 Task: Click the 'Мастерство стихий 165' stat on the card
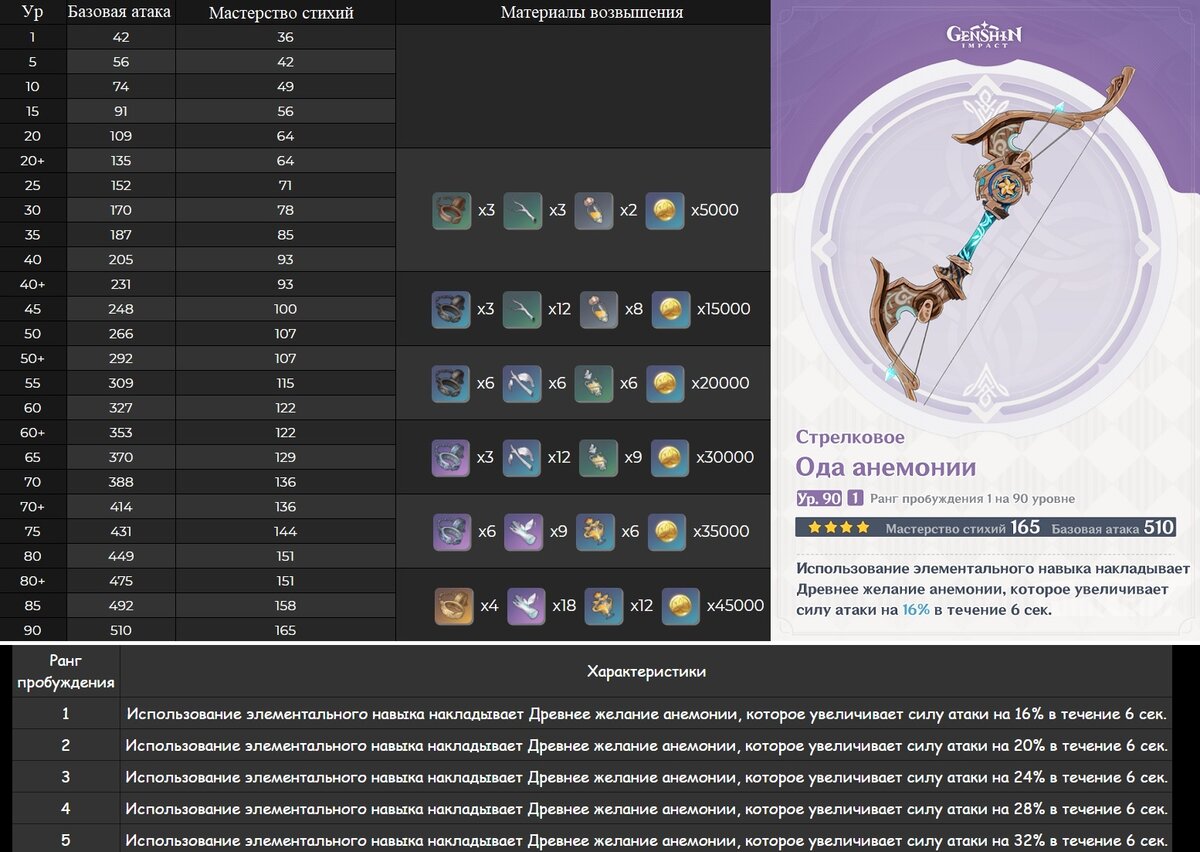[963, 527]
